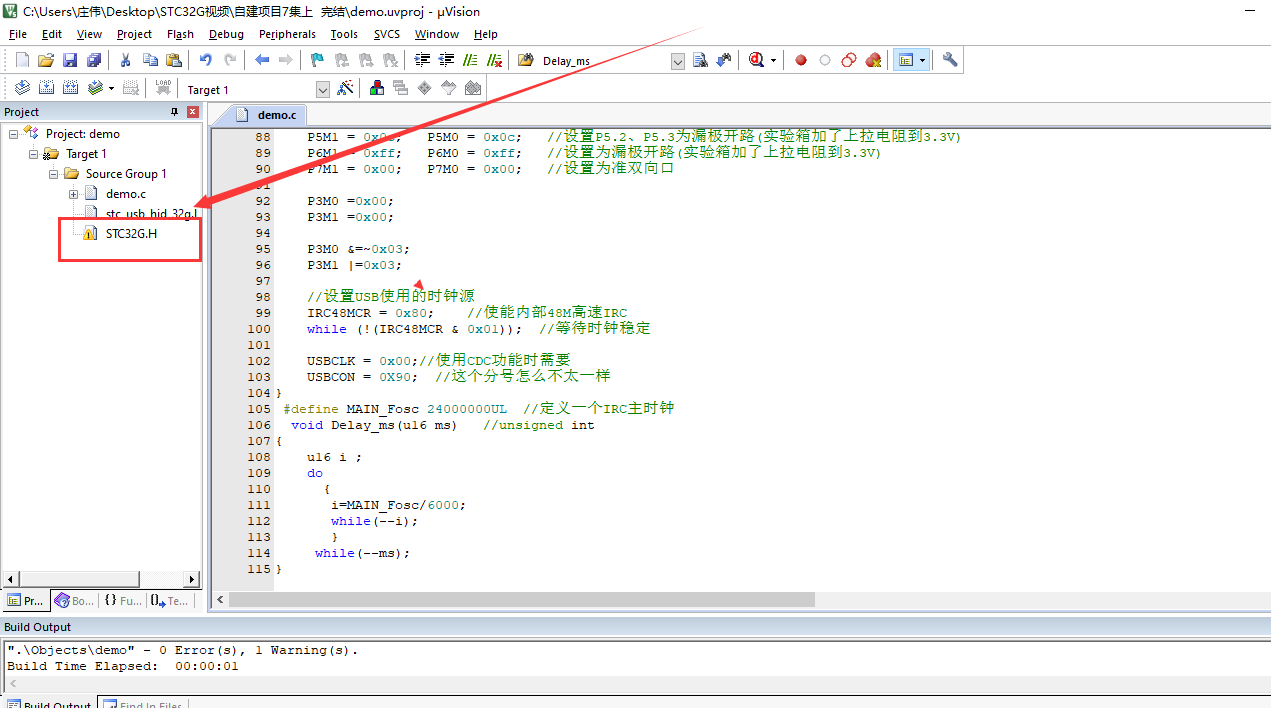
Task: Open the Flash menu
Action: (x=180, y=34)
